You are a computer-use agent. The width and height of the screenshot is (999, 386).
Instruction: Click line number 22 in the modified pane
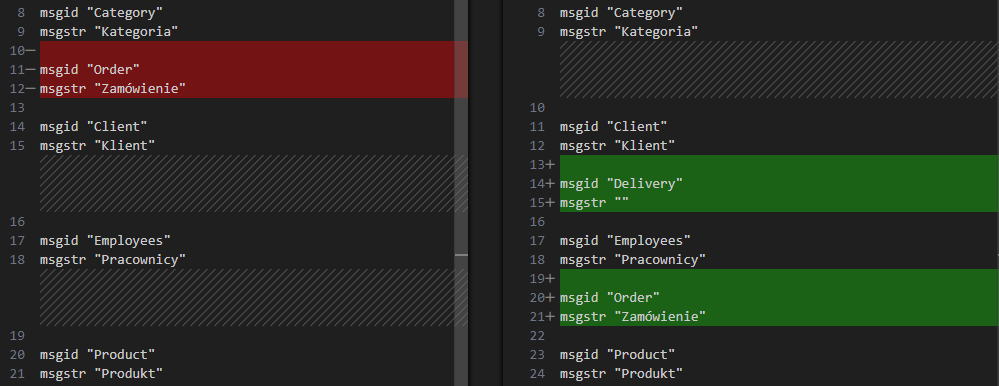(x=537, y=335)
